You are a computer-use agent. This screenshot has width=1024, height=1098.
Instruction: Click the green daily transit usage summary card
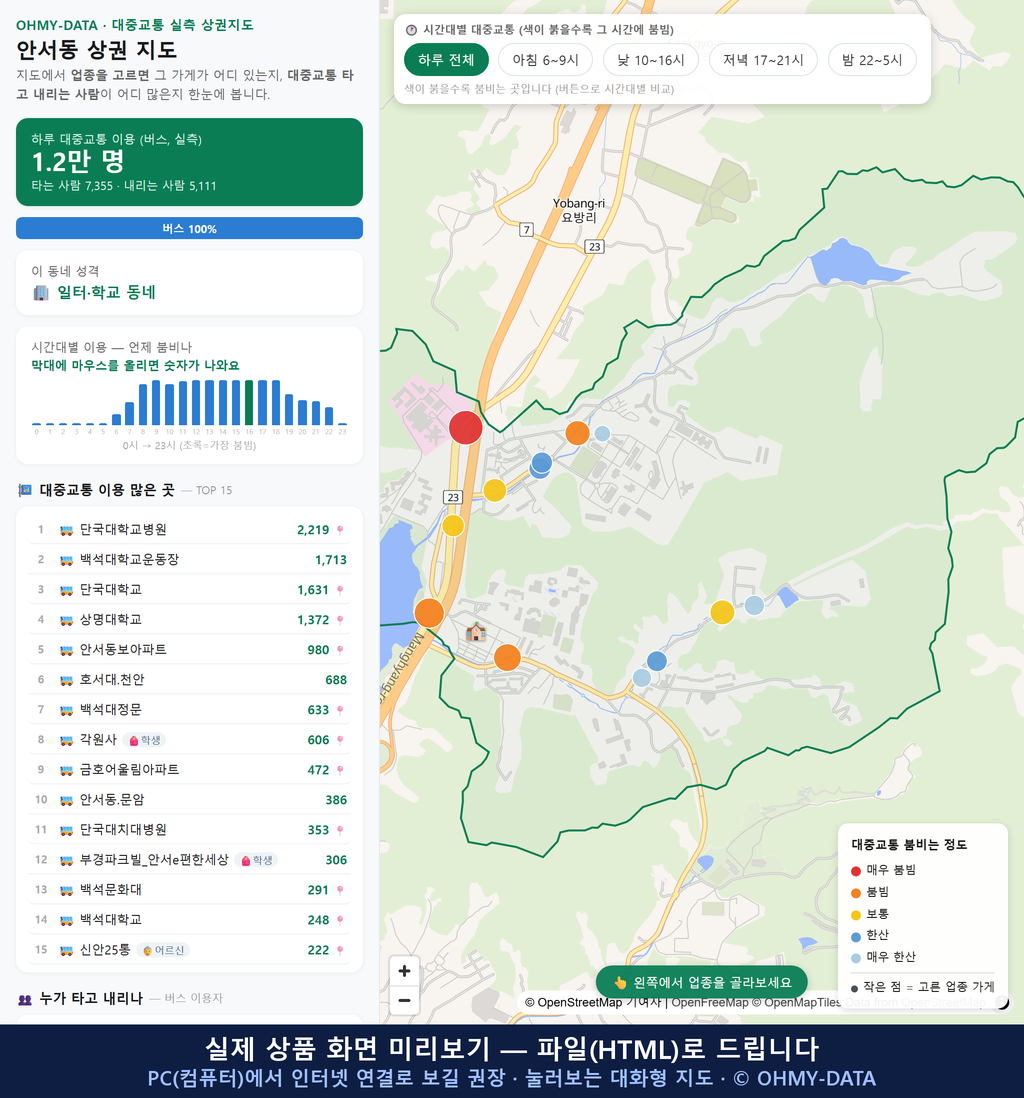[189, 162]
